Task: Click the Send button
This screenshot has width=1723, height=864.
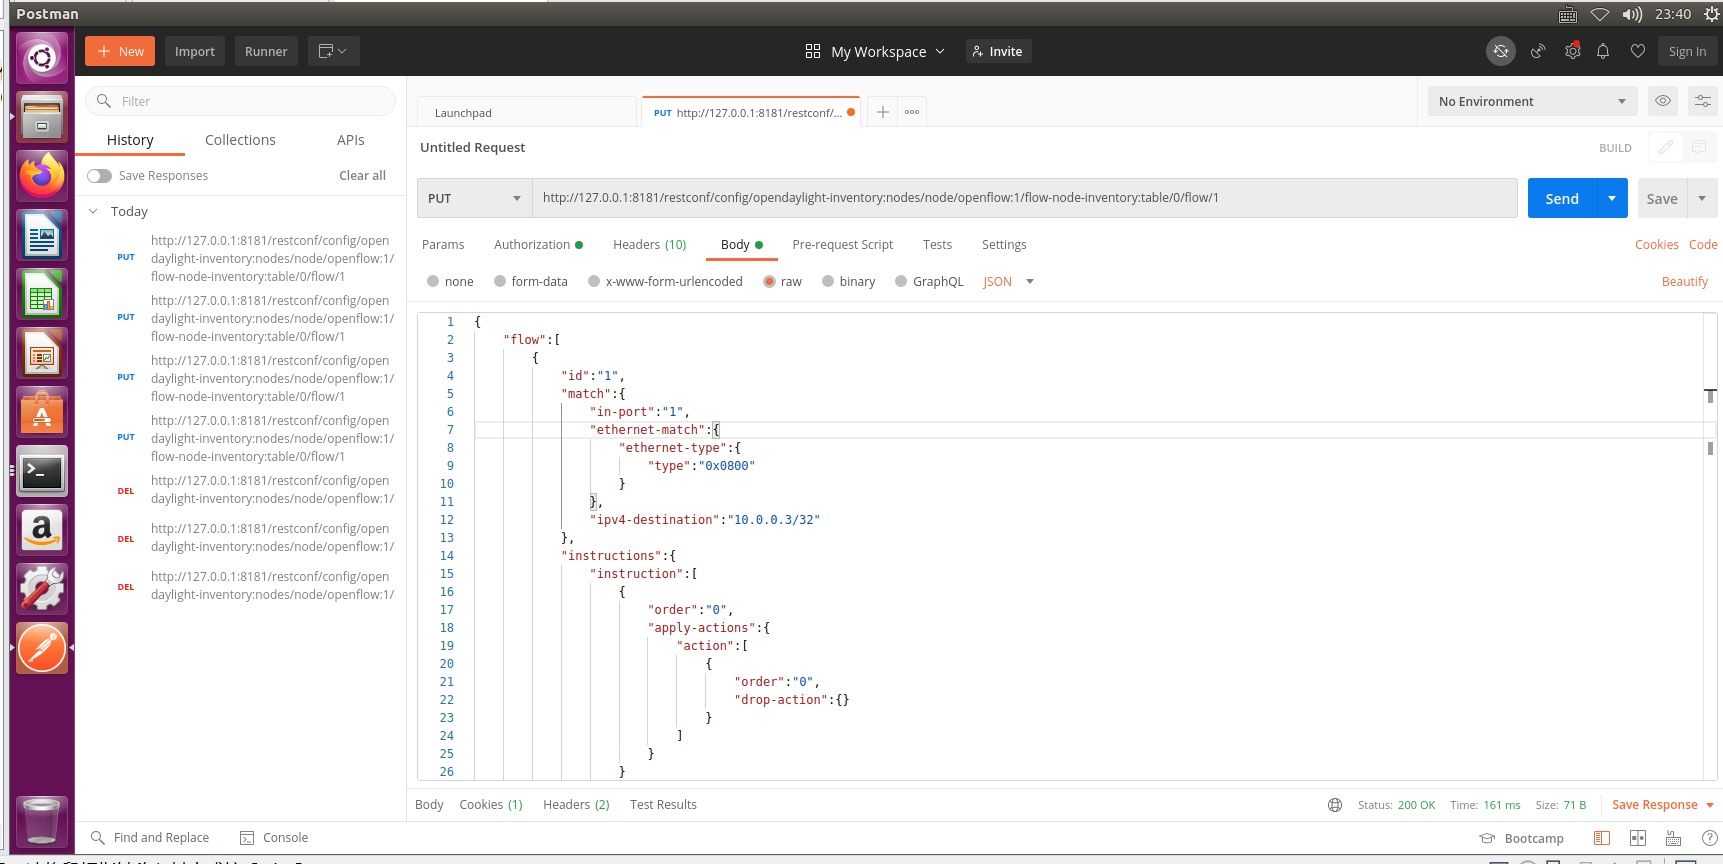Action: pyautogui.click(x=1562, y=198)
